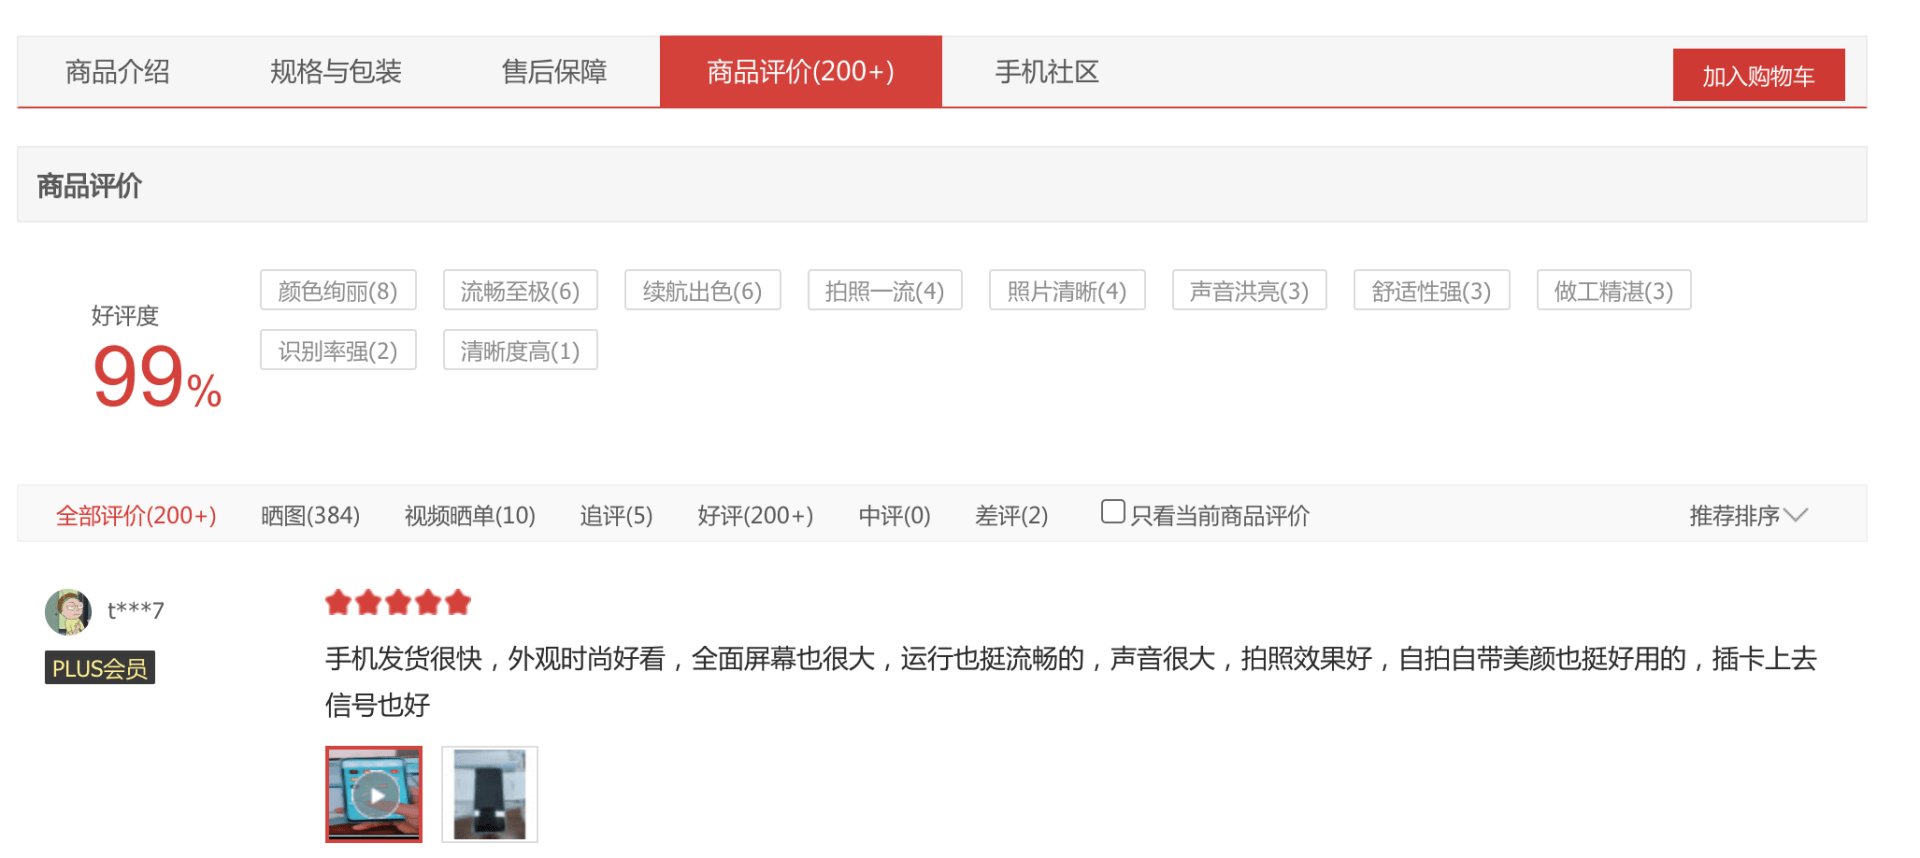
Task: Play the review video thumbnail
Action: click(374, 794)
